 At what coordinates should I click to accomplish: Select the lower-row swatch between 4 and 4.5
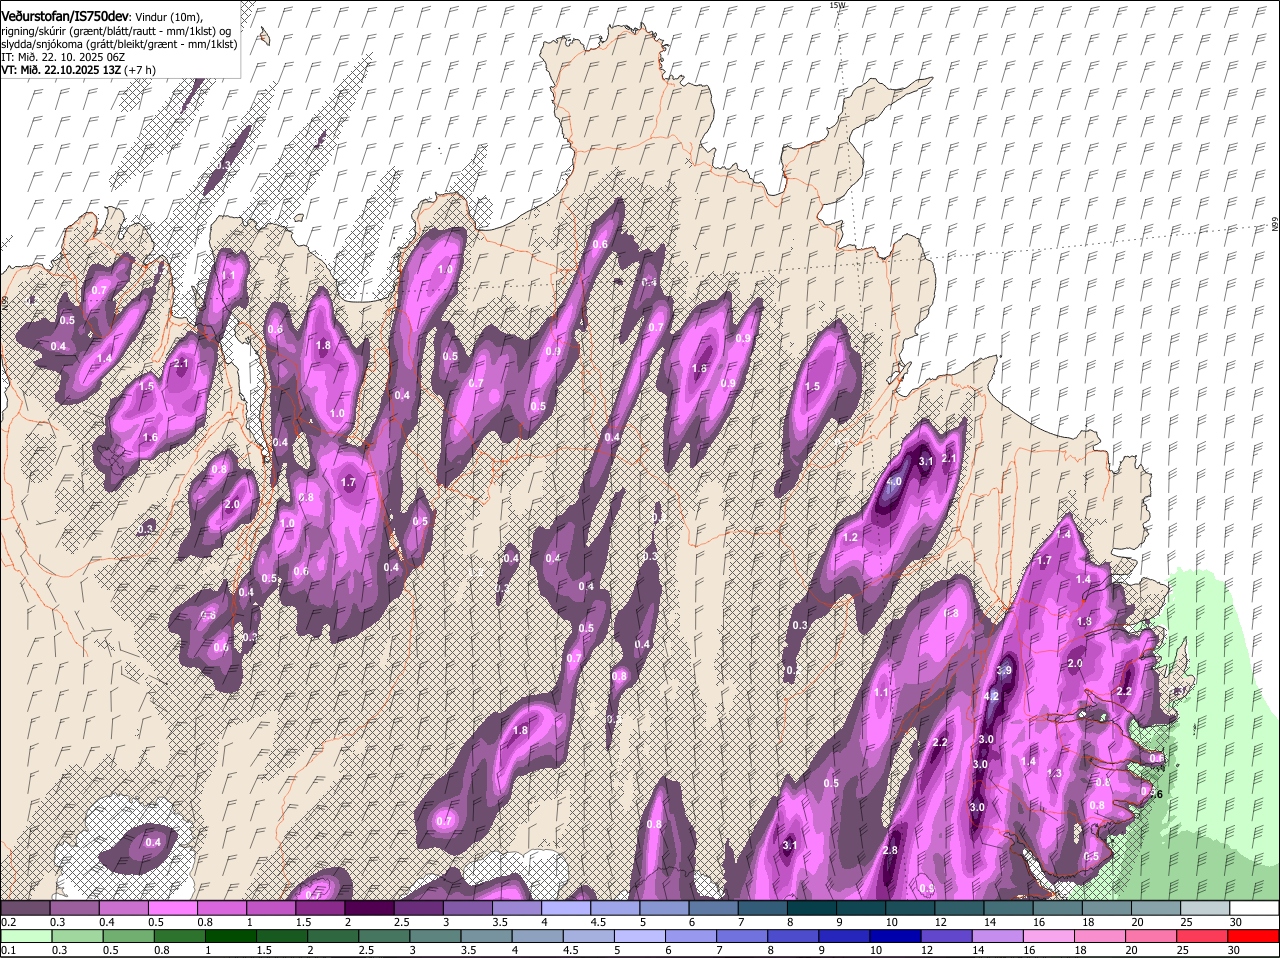click(x=539, y=937)
